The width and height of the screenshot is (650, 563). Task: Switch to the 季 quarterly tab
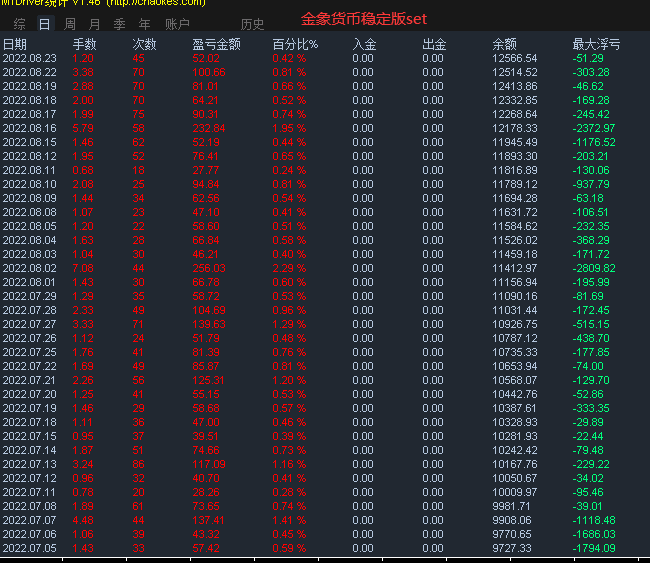(119, 24)
